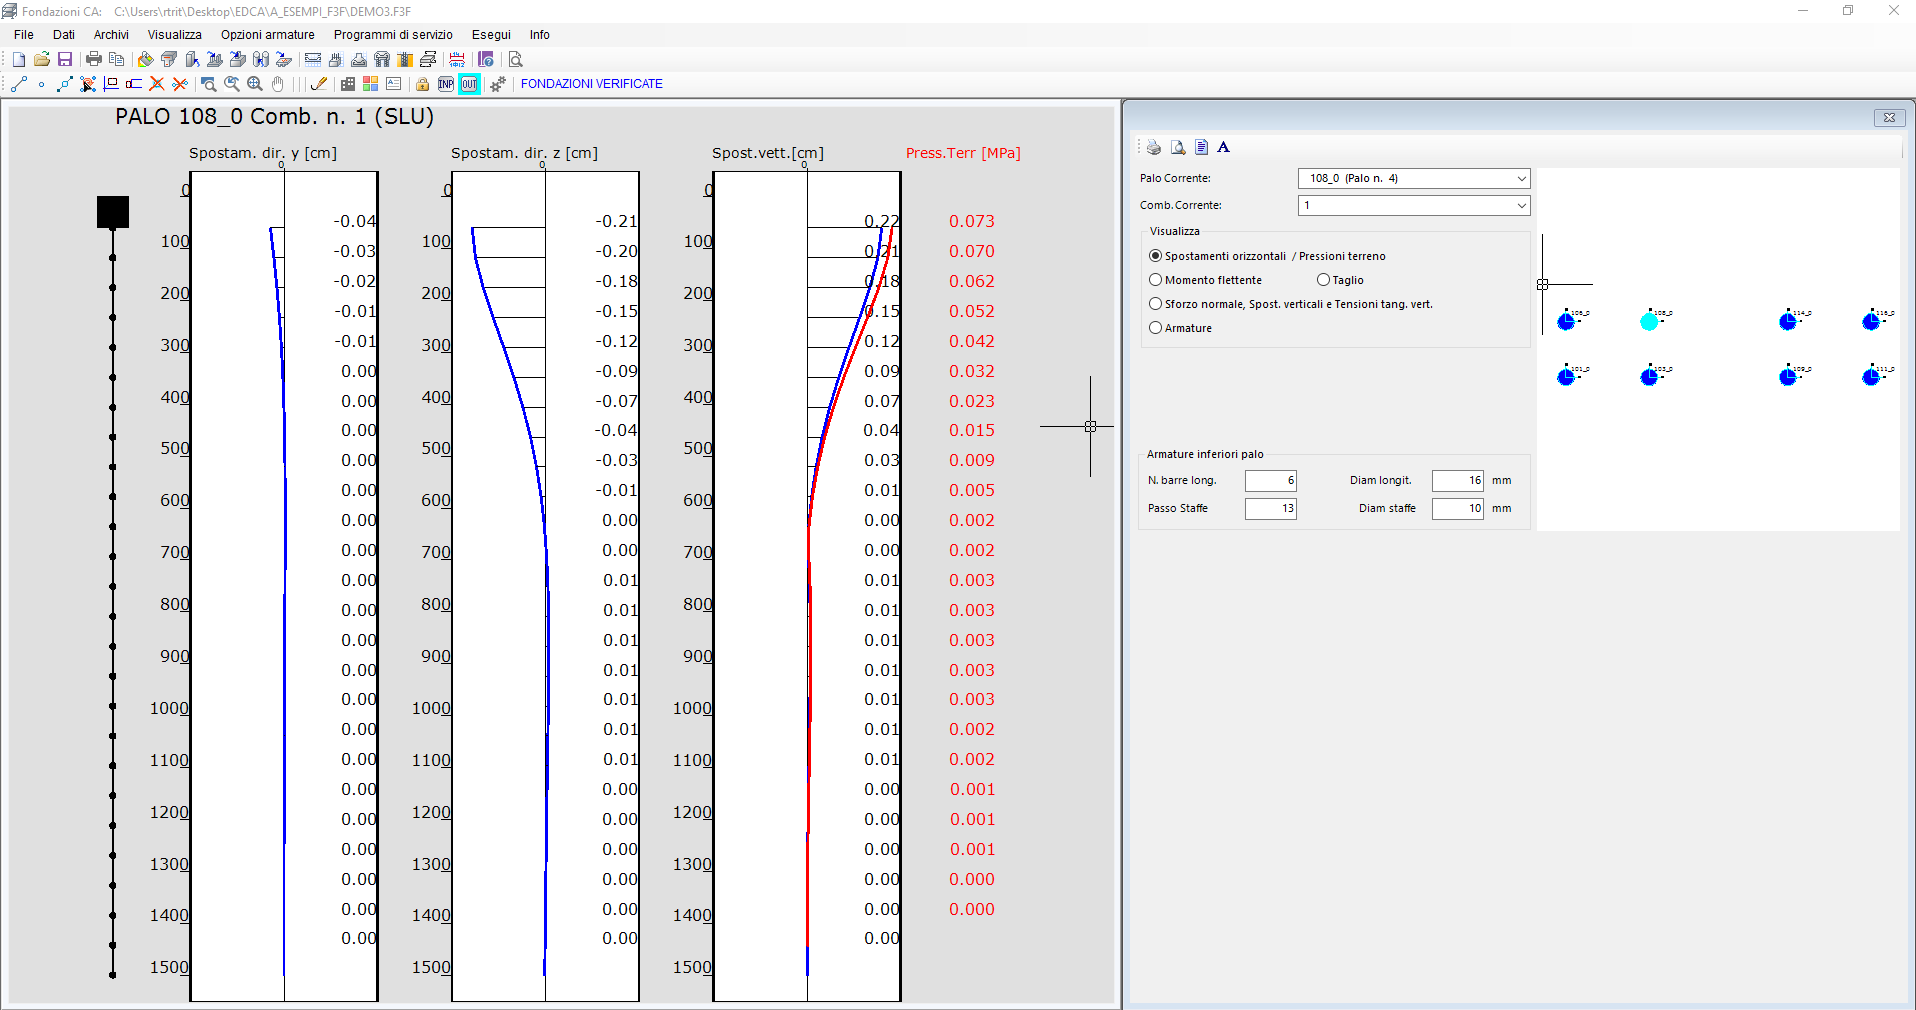
Task: Click the printer icon in results panel
Action: [x=1154, y=147]
